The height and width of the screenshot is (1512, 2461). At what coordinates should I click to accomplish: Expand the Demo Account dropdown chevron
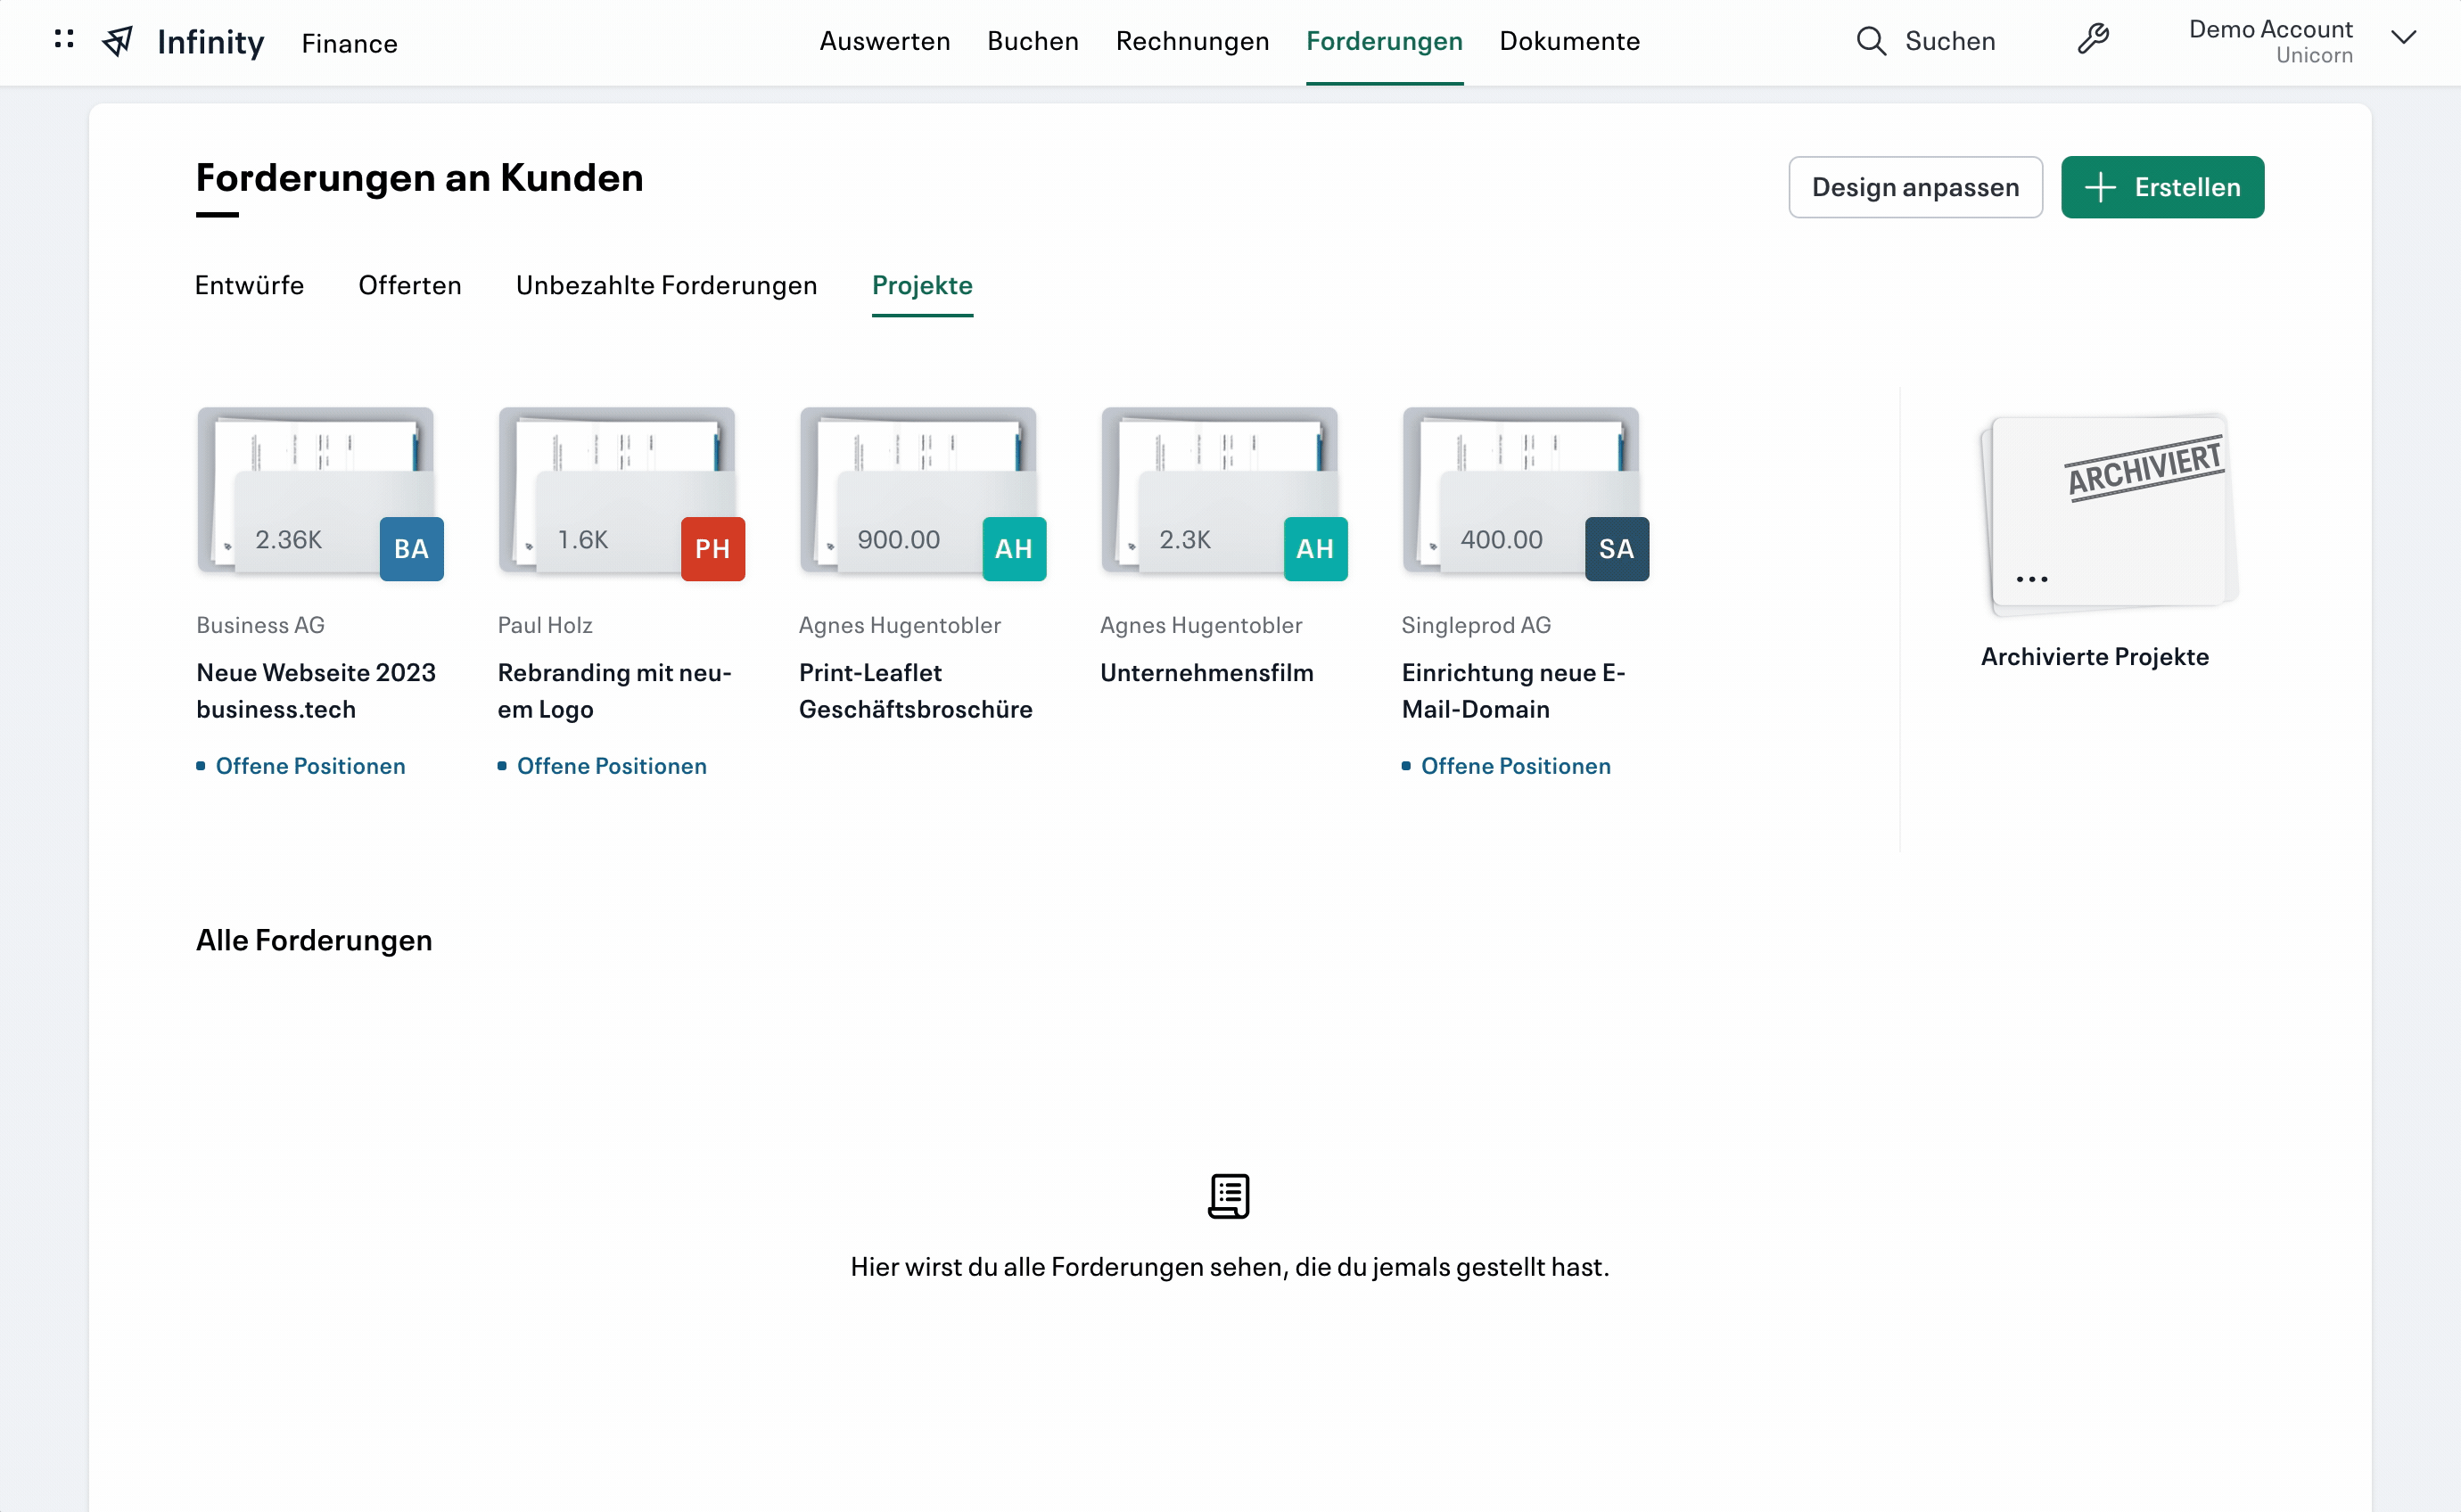pyautogui.click(x=2404, y=40)
